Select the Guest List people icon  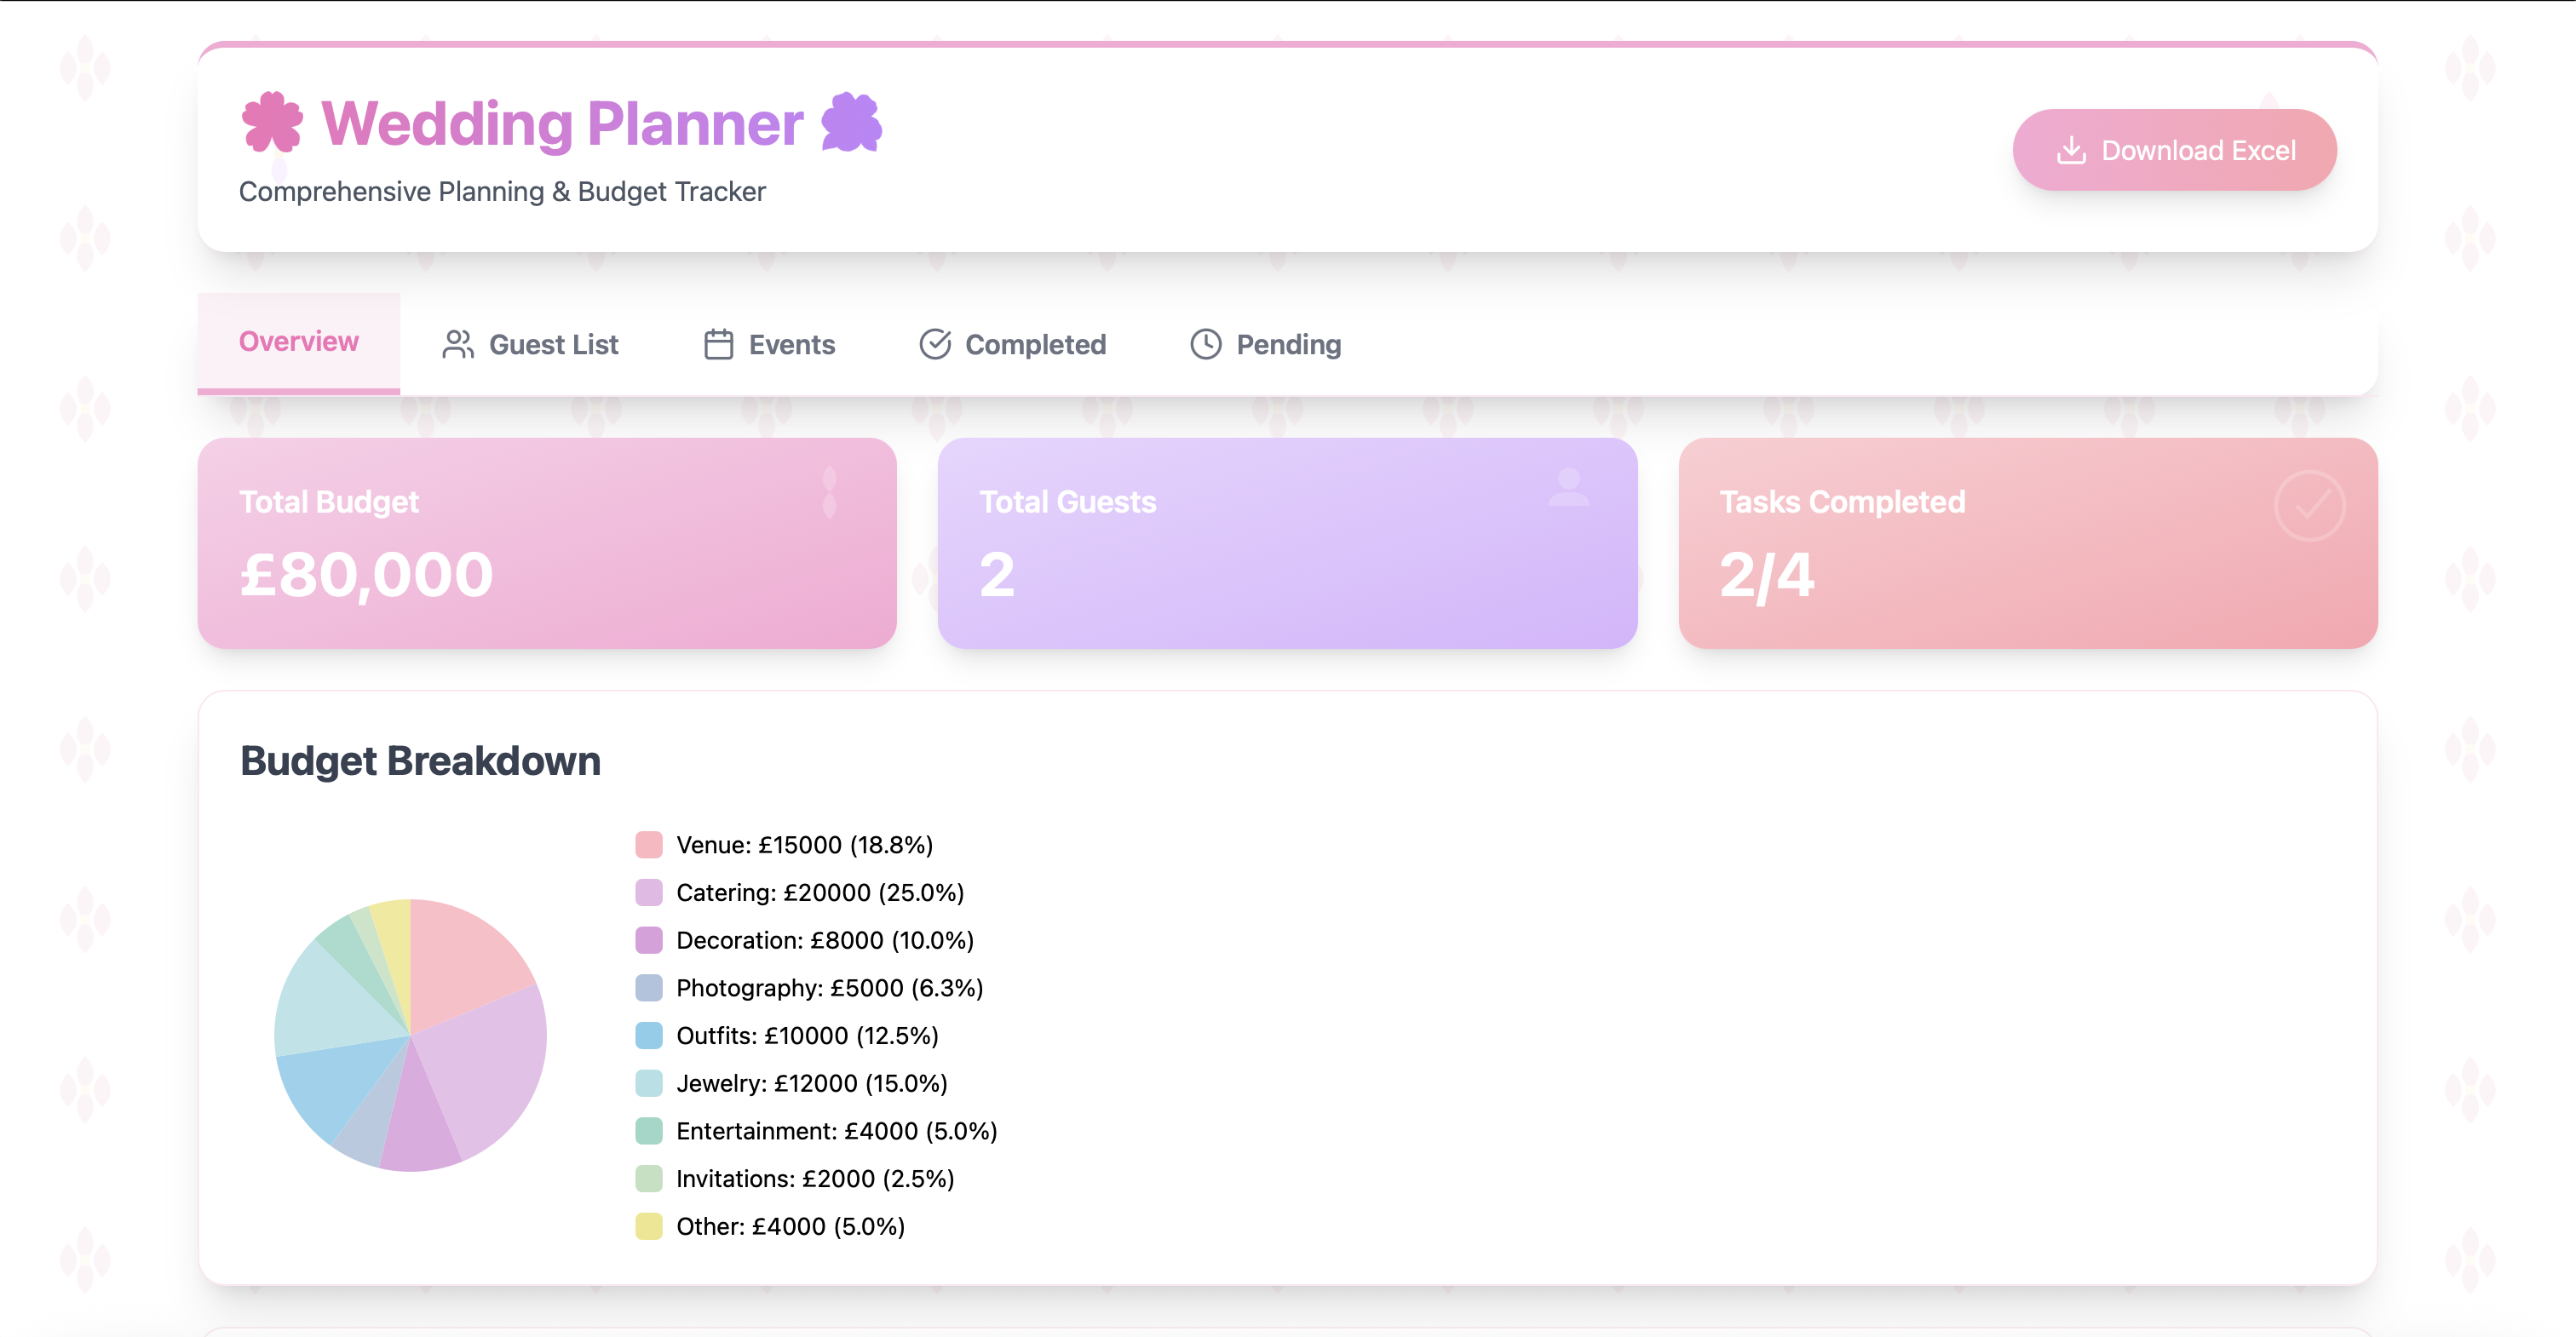(458, 344)
